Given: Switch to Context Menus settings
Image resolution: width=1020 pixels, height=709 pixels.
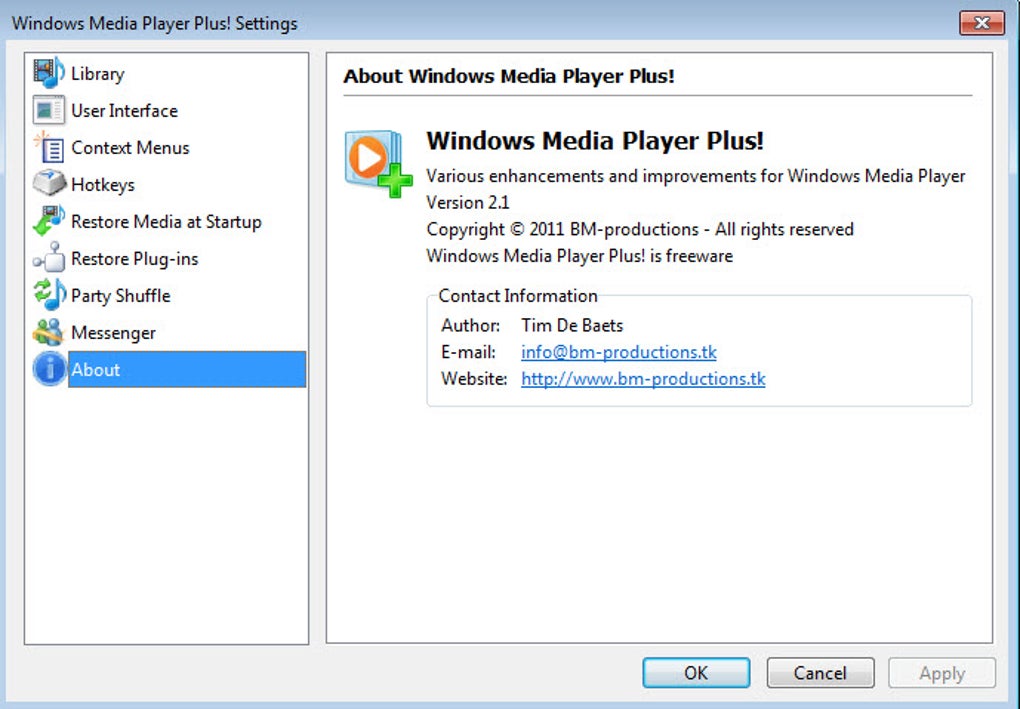Looking at the screenshot, I should (x=130, y=148).
